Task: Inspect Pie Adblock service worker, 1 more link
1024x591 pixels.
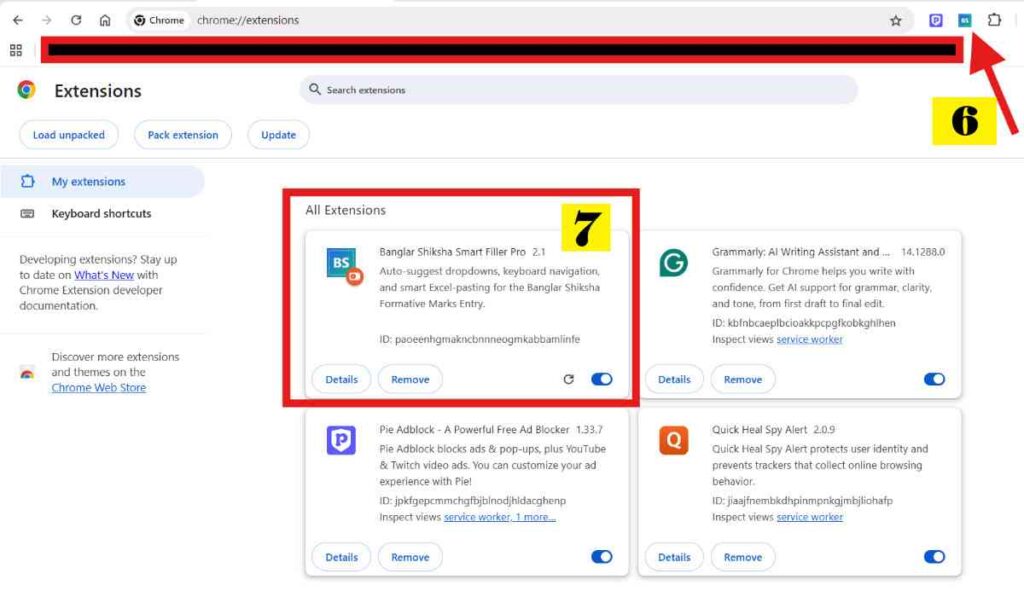Action: tap(500, 517)
